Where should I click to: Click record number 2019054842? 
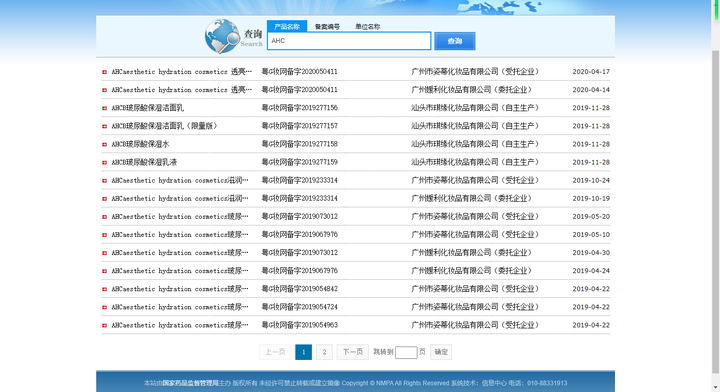click(299, 289)
